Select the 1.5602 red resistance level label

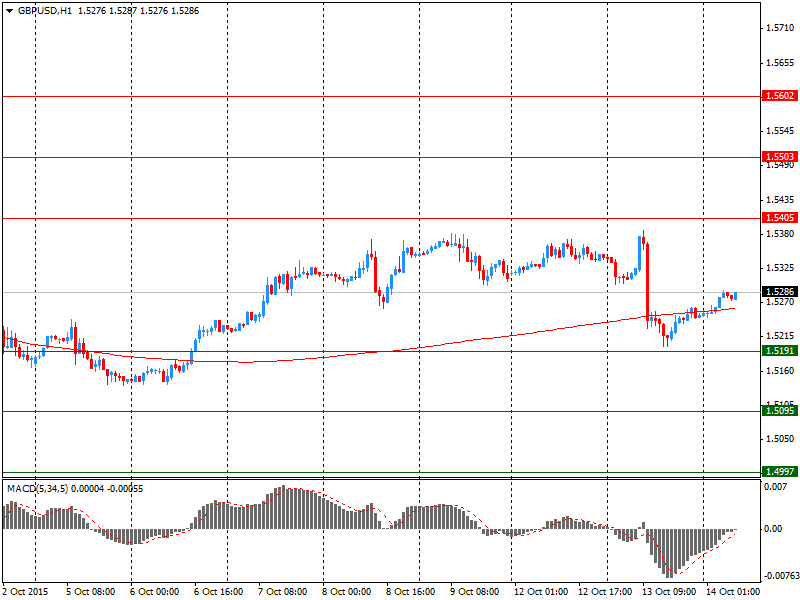pos(780,96)
